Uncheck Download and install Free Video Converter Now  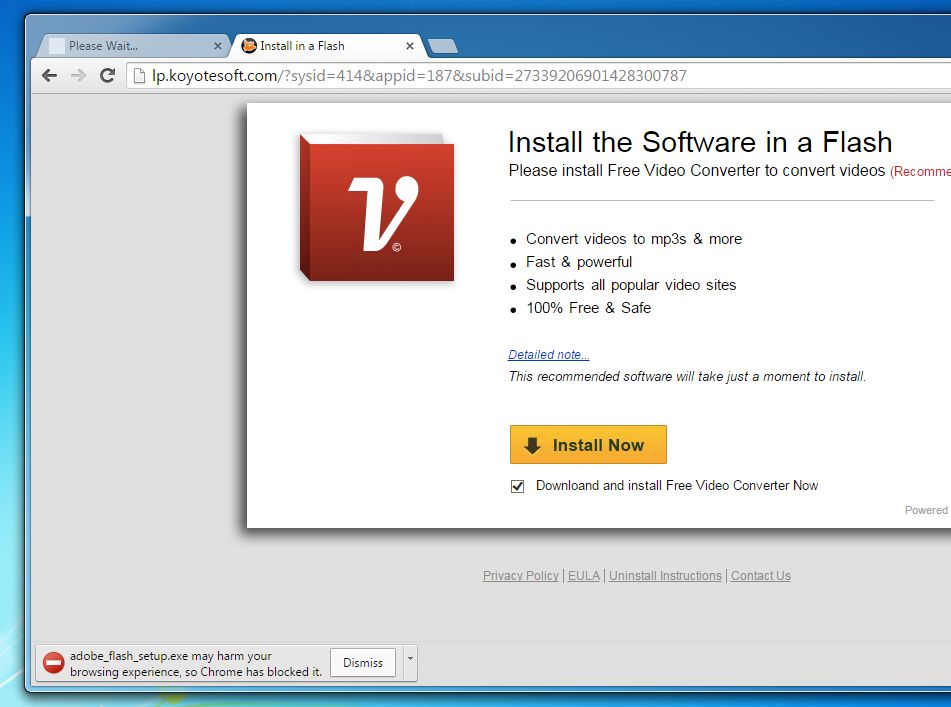(x=517, y=486)
